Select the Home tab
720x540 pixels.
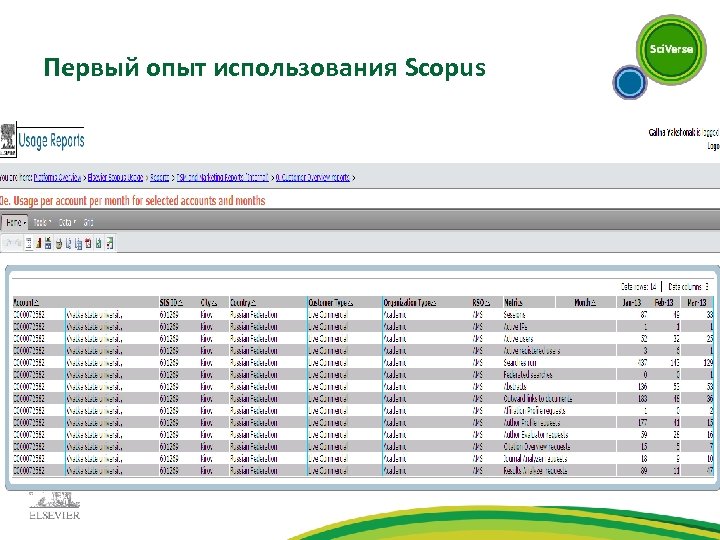pos(13,223)
